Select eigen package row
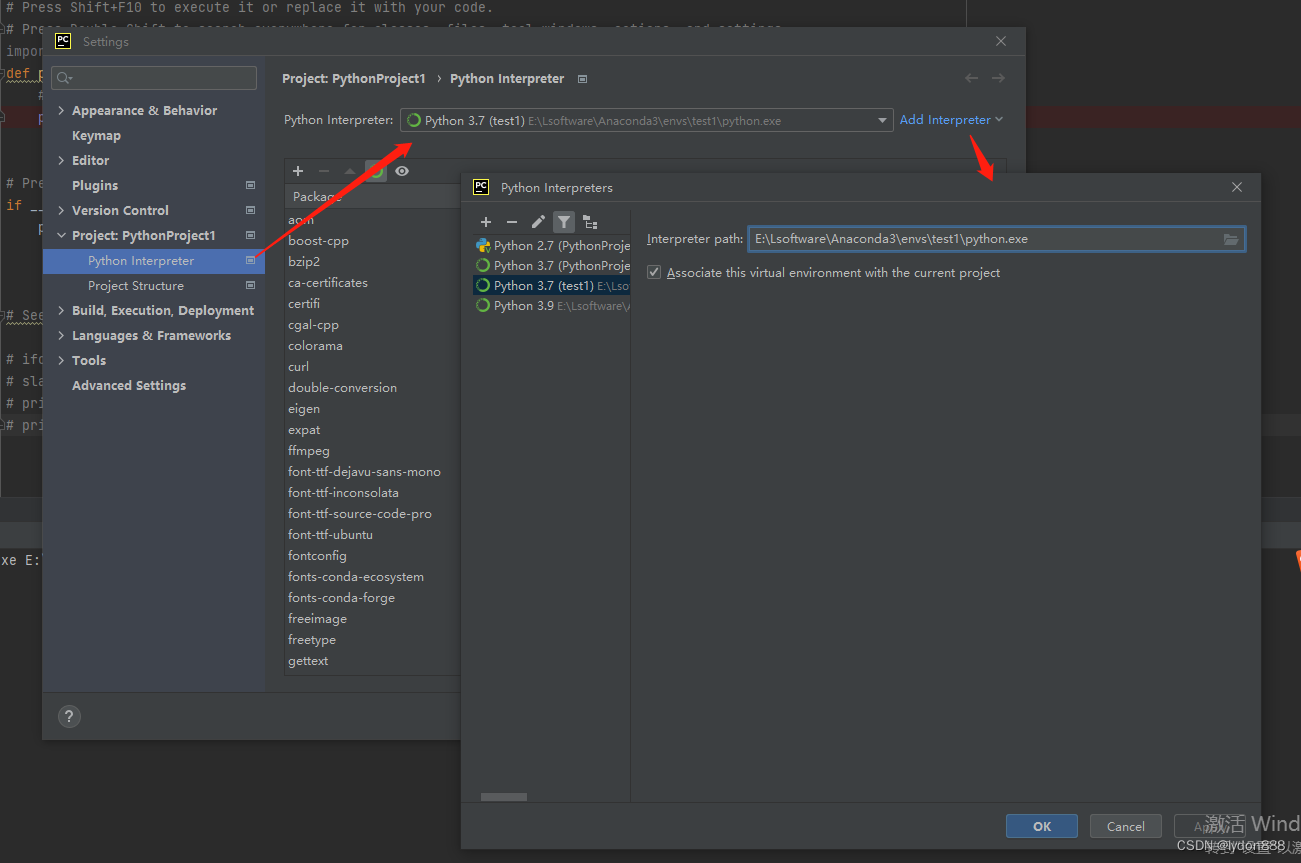The image size is (1301, 863). (373, 409)
